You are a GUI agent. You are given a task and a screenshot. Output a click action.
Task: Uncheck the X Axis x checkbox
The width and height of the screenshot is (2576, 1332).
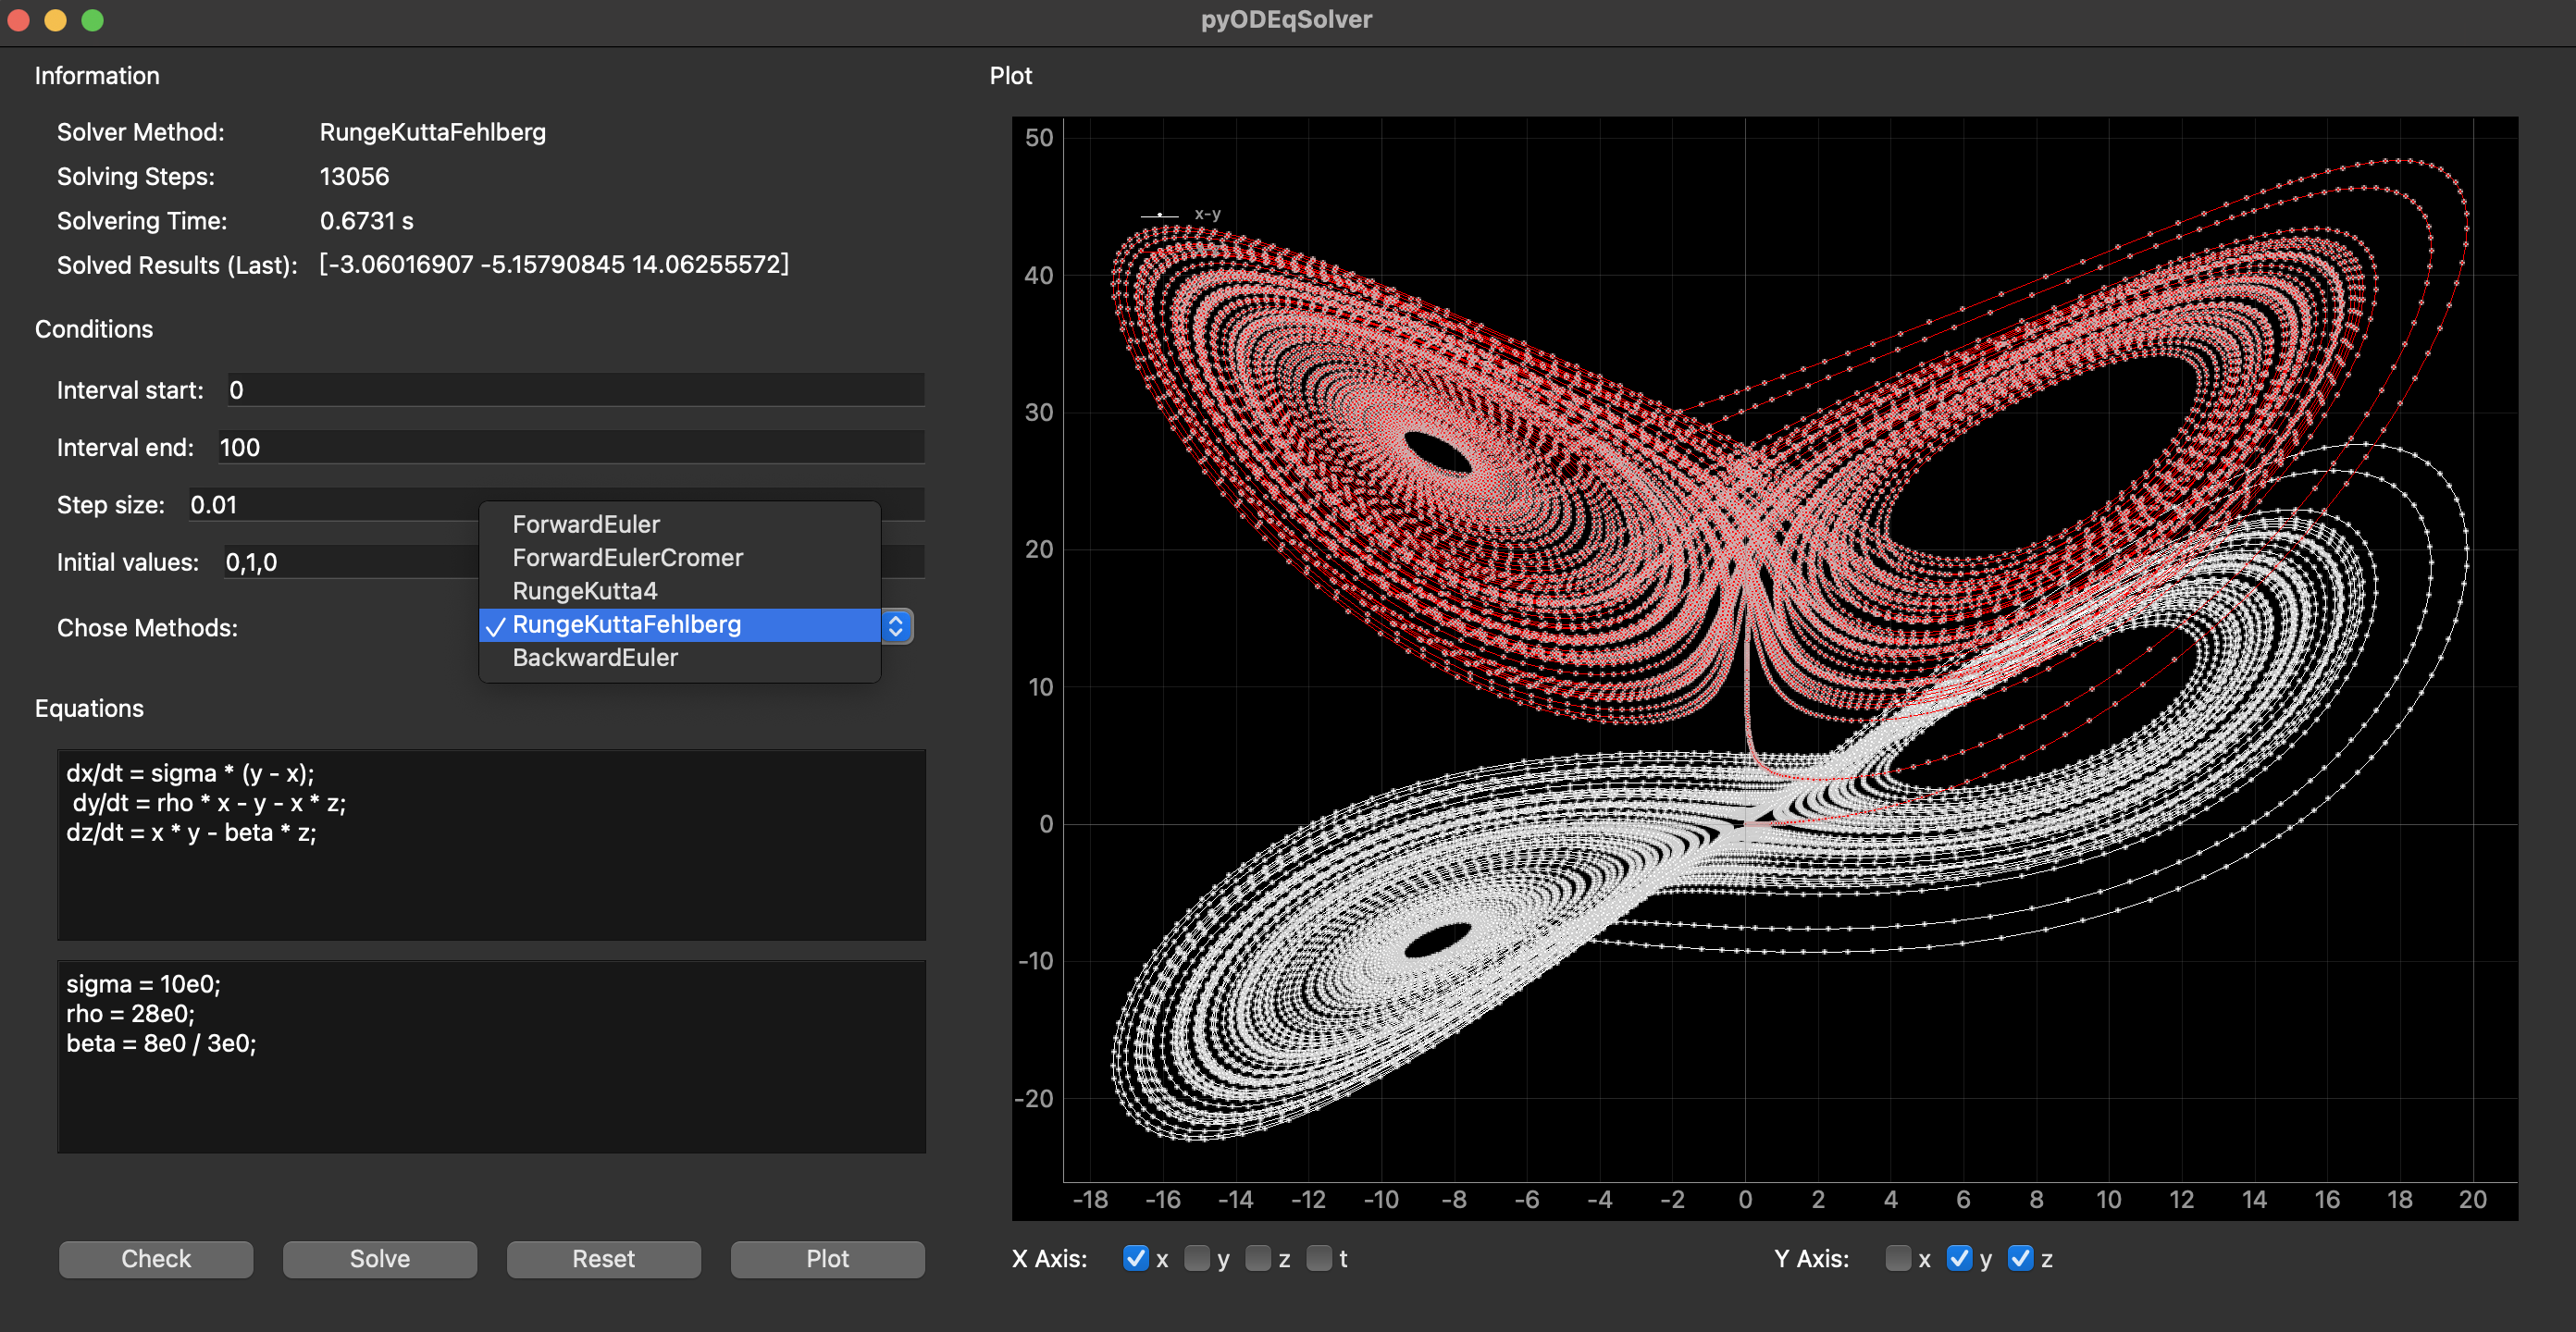coord(1135,1258)
